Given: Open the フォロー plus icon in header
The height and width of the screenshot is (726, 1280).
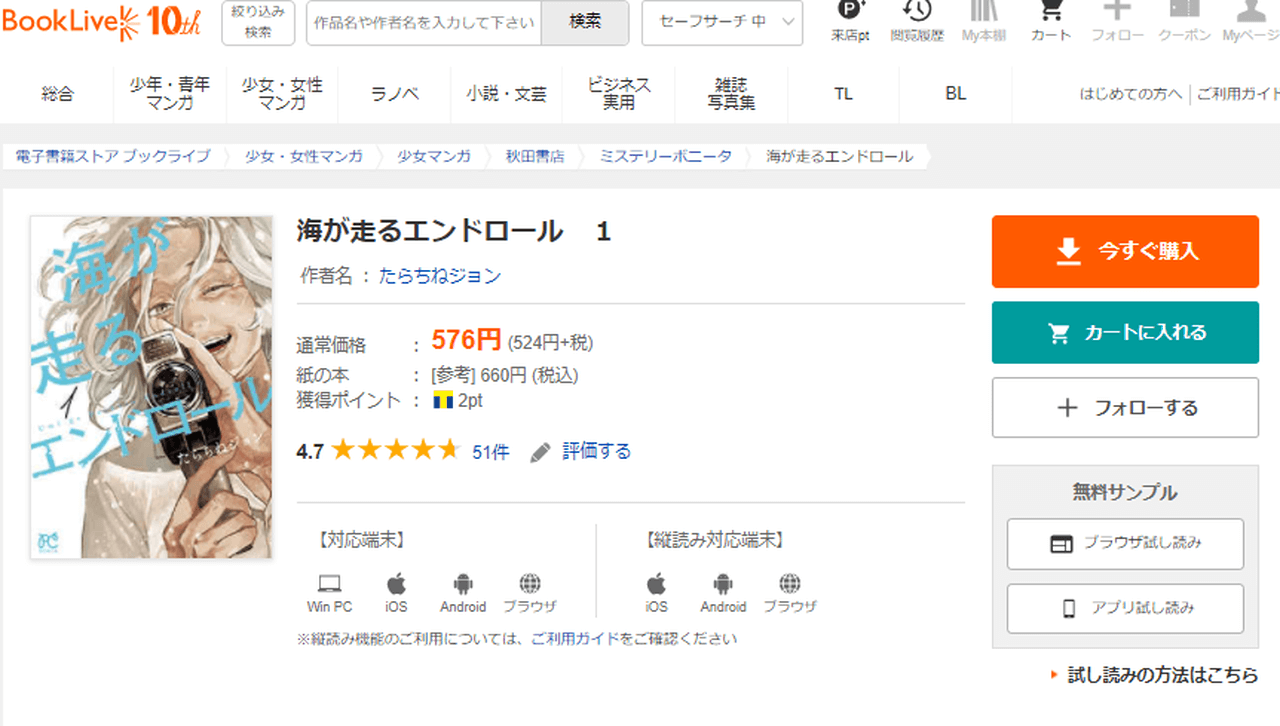Looking at the screenshot, I should pos(1117,14).
